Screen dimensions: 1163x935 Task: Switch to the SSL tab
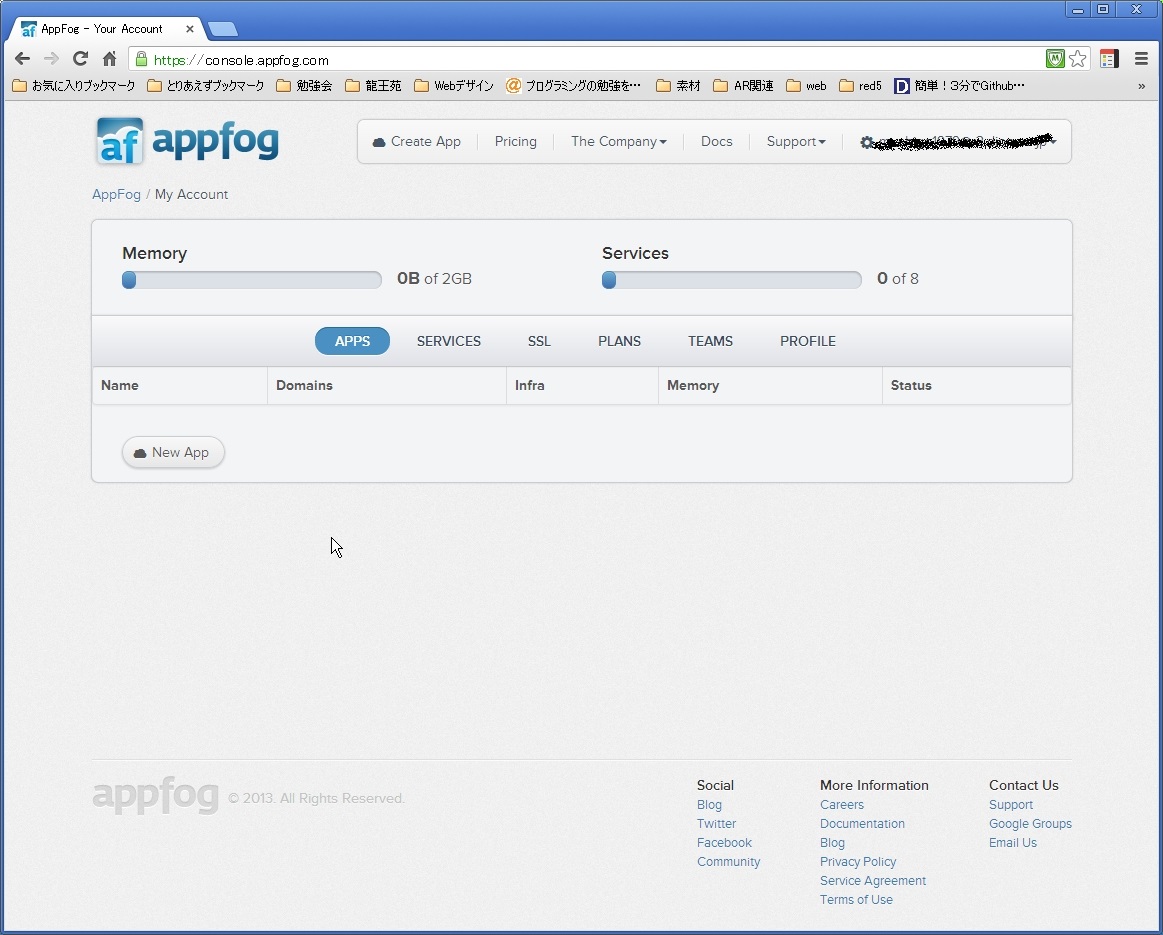click(x=539, y=341)
